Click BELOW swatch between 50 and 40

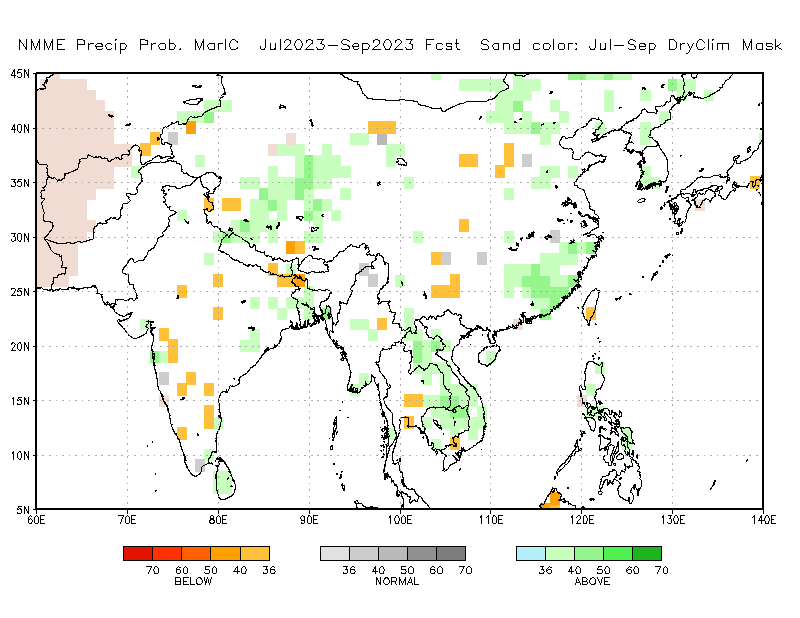coord(225,553)
